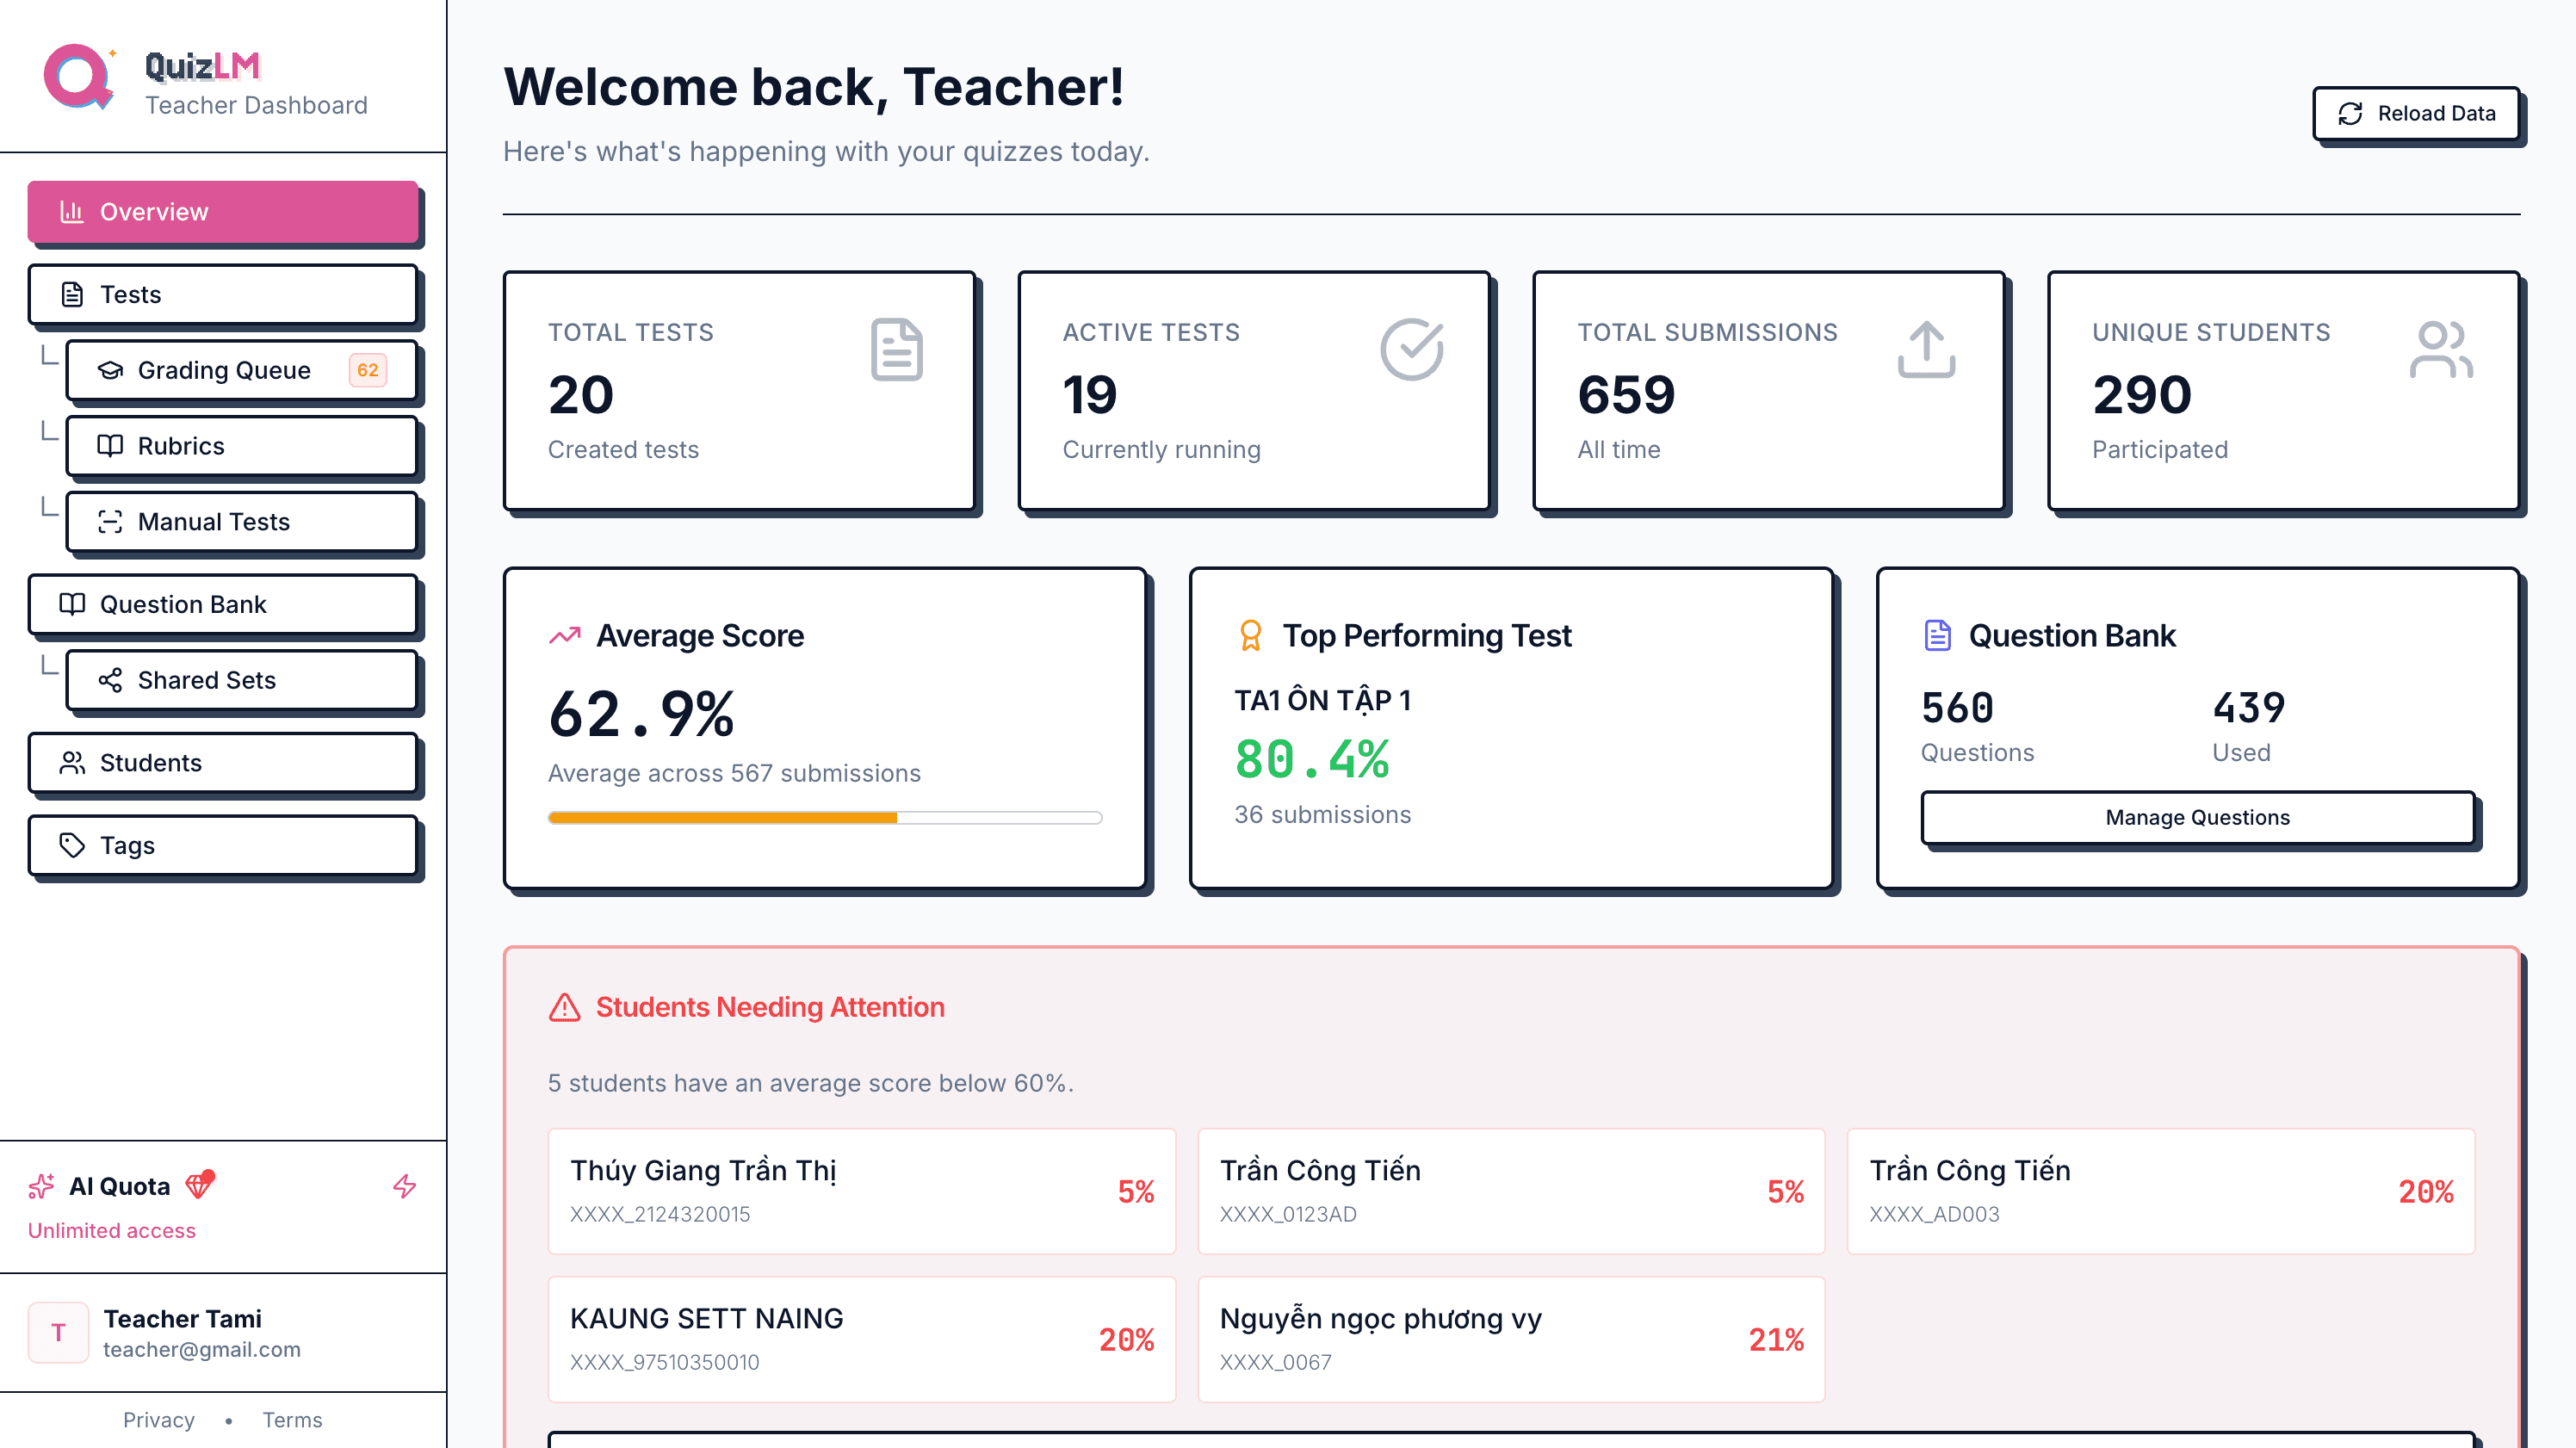Image resolution: width=2576 pixels, height=1448 pixels.
Task: Click the Unique Students people icon
Action: click(x=2440, y=349)
